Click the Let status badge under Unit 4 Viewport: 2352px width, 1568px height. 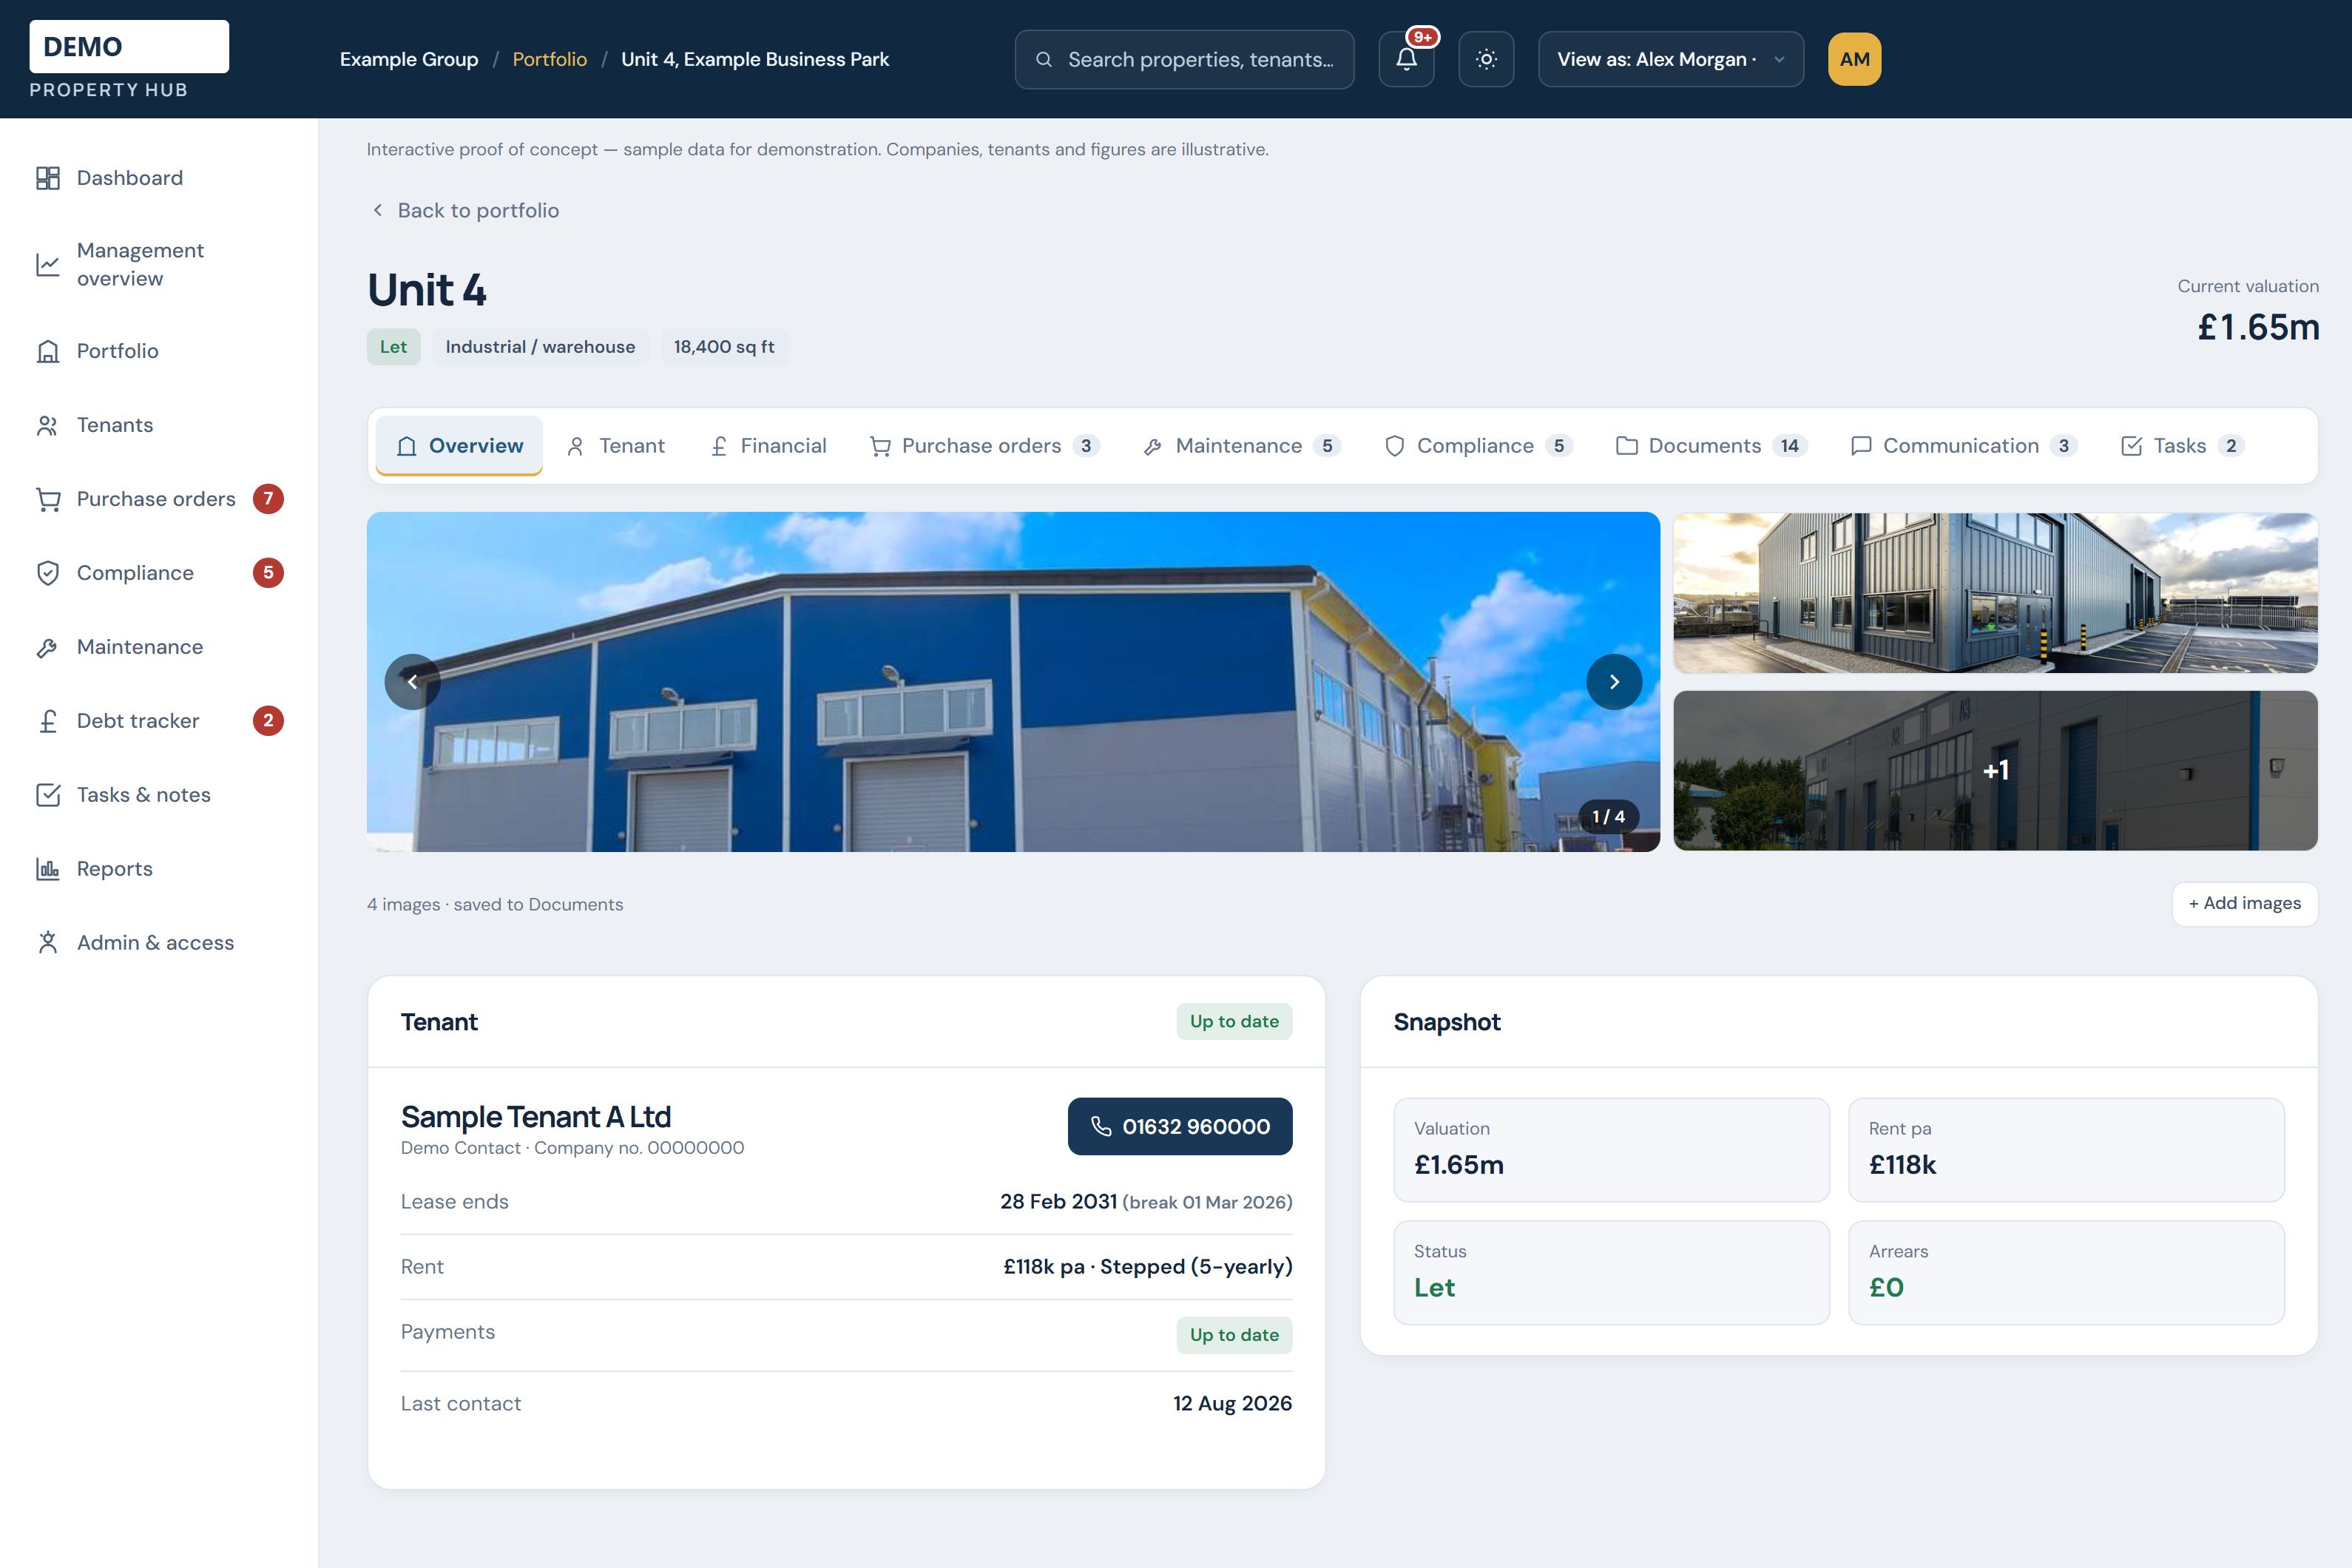point(393,347)
